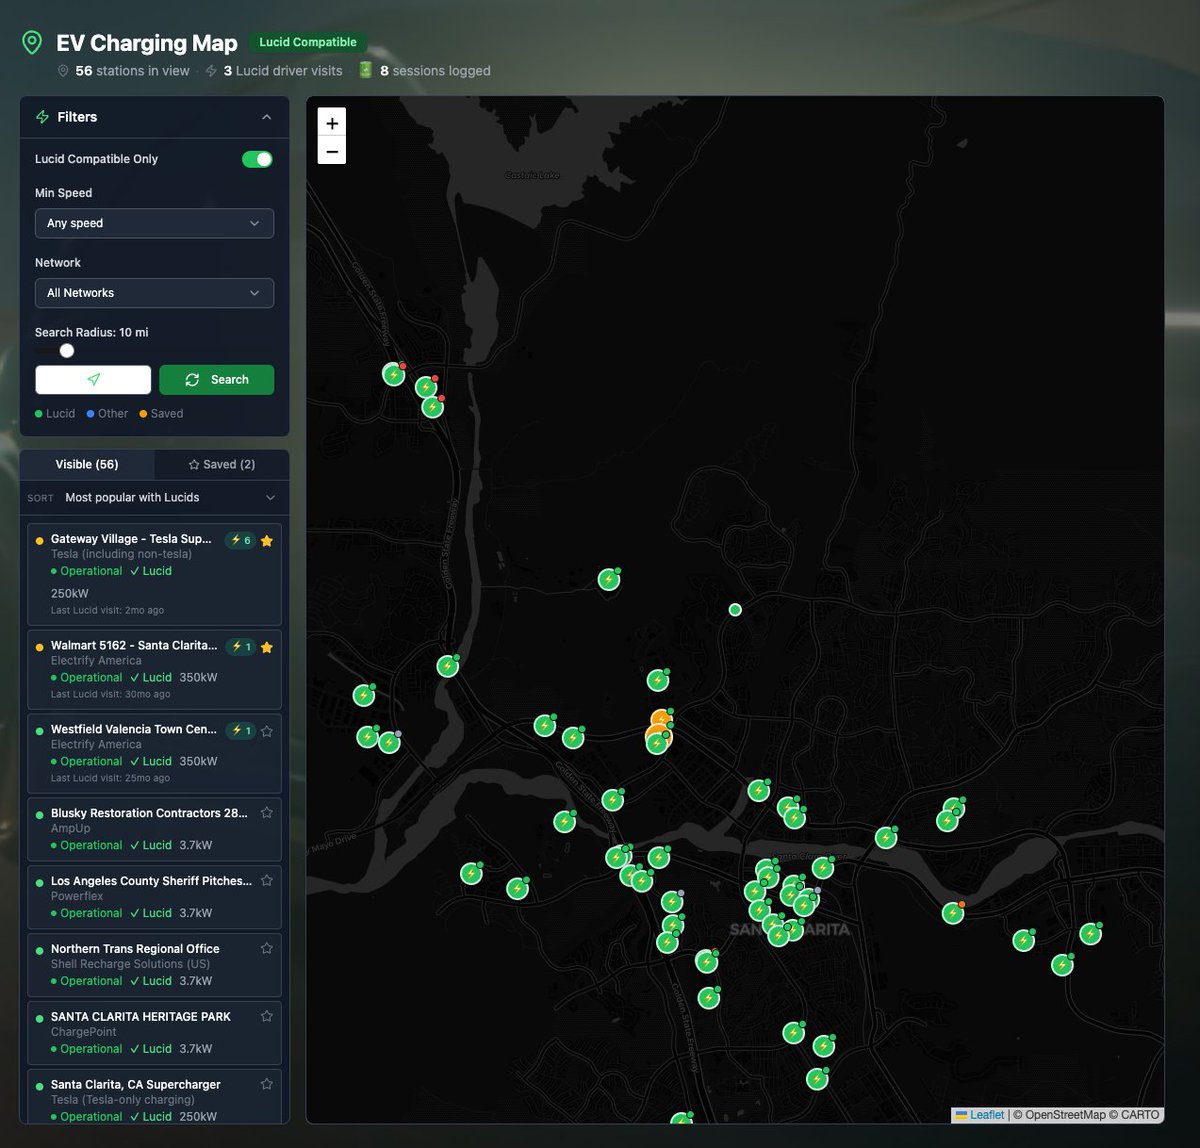Screen dimensions: 1200x1148
Task: Click the Lucid Compatible header badge
Action: coord(308,42)
